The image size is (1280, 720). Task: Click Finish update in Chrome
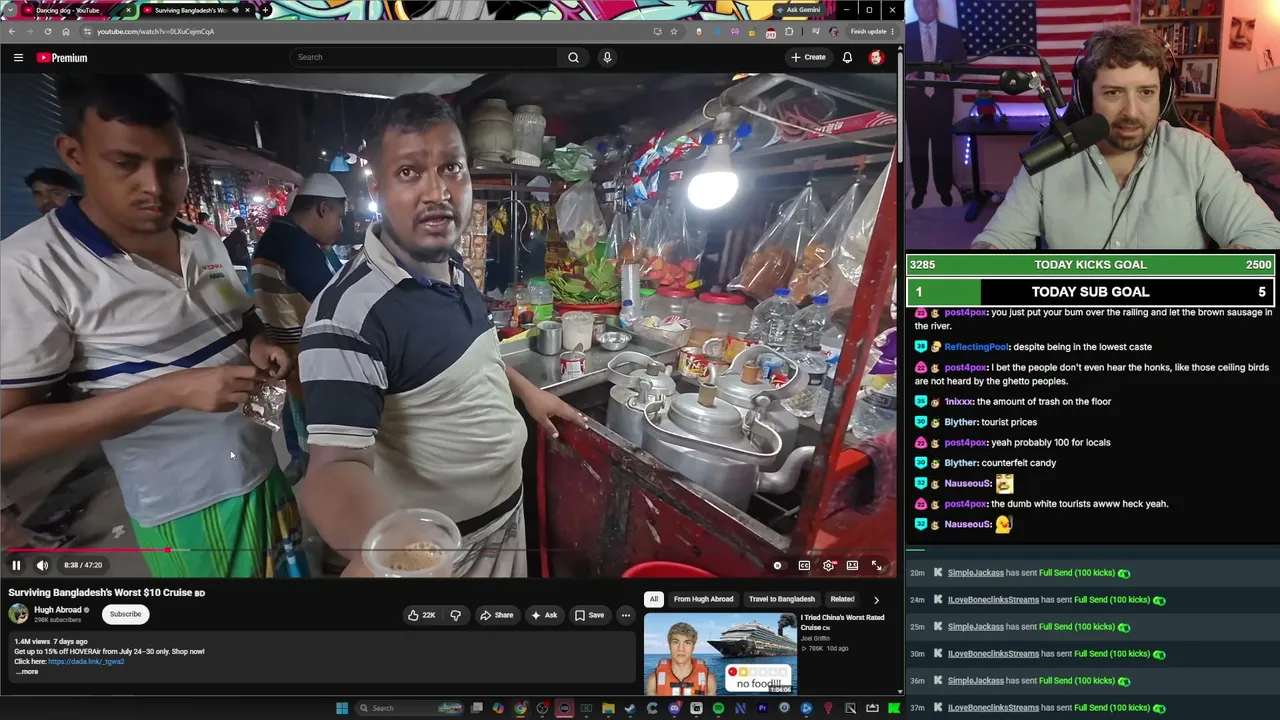click(870, 31)
